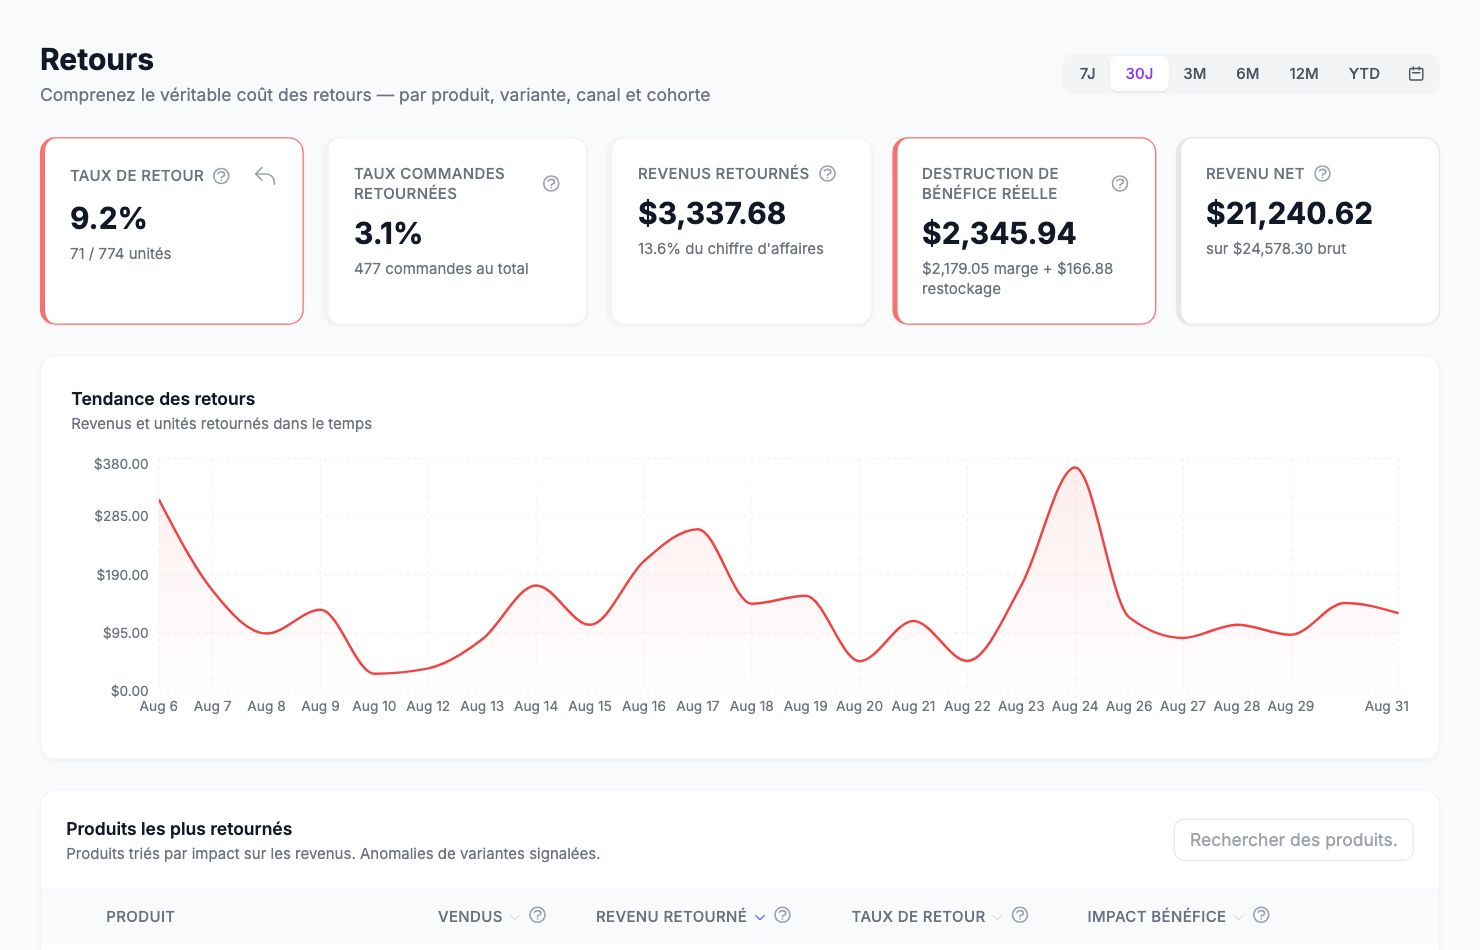1480x950 pixels.
Task: Focus the Rechercher des produits search field
Action: click(x=1293, y=840)
